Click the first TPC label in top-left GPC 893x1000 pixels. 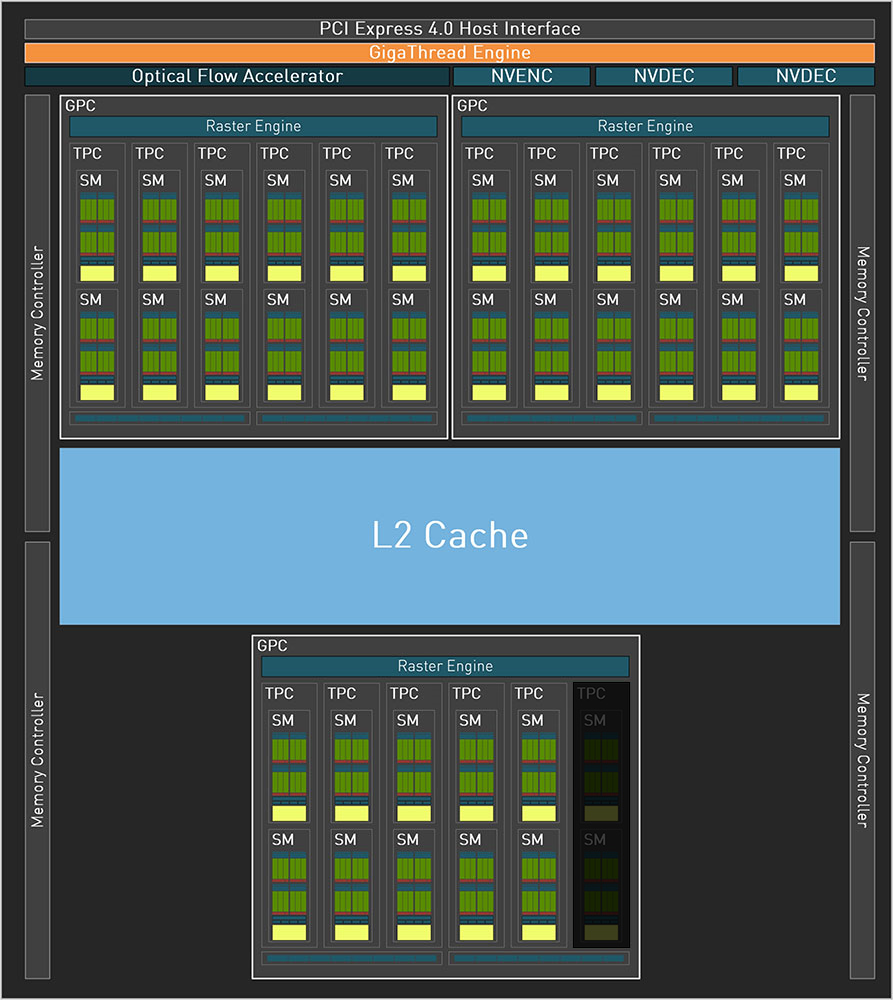pos(87,154)
